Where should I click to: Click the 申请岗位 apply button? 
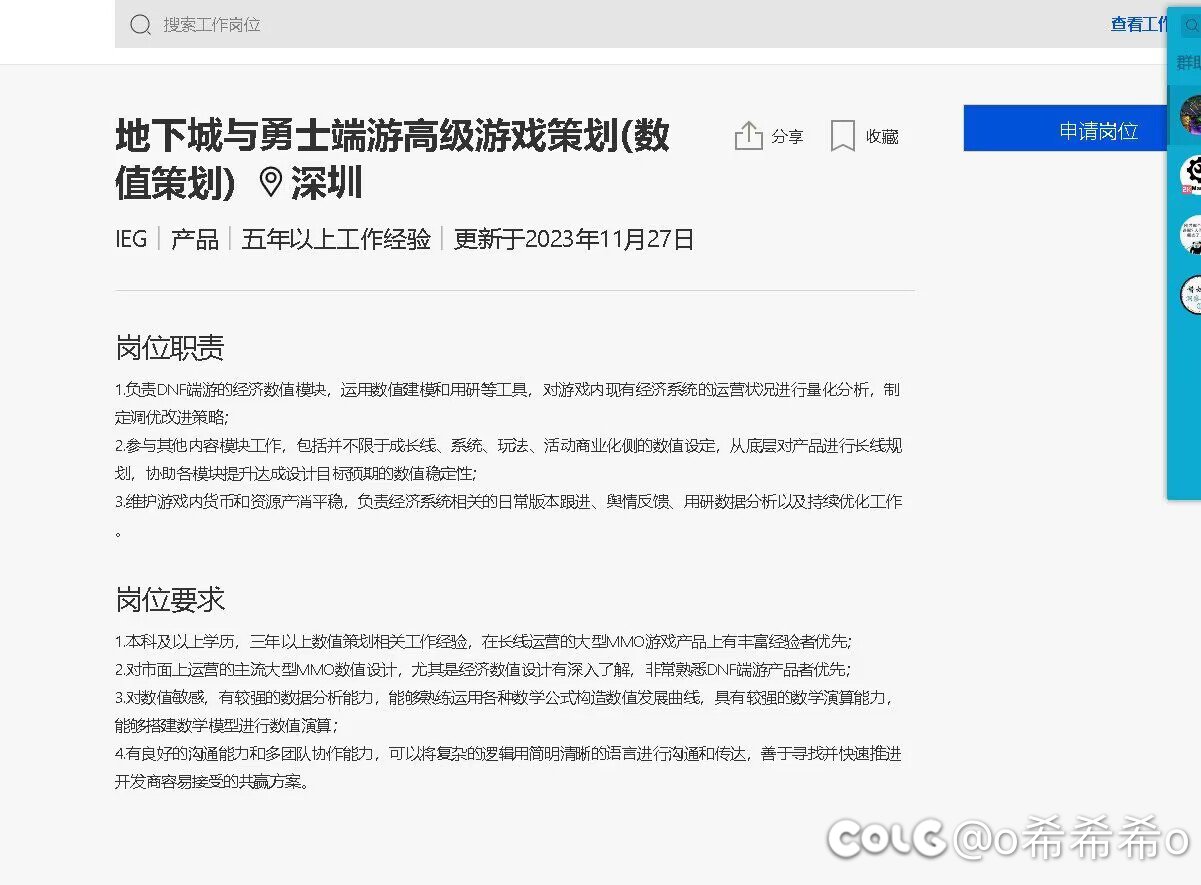point(1066,129)
